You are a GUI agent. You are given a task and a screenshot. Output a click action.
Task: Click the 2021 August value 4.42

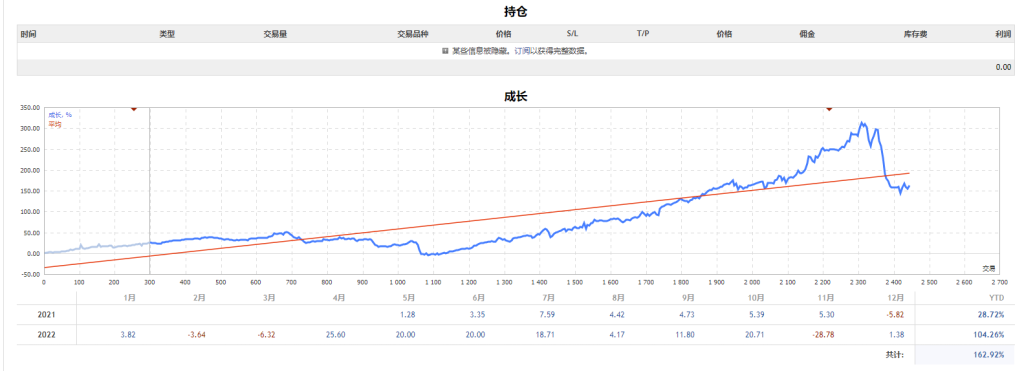tap(617, 315)
